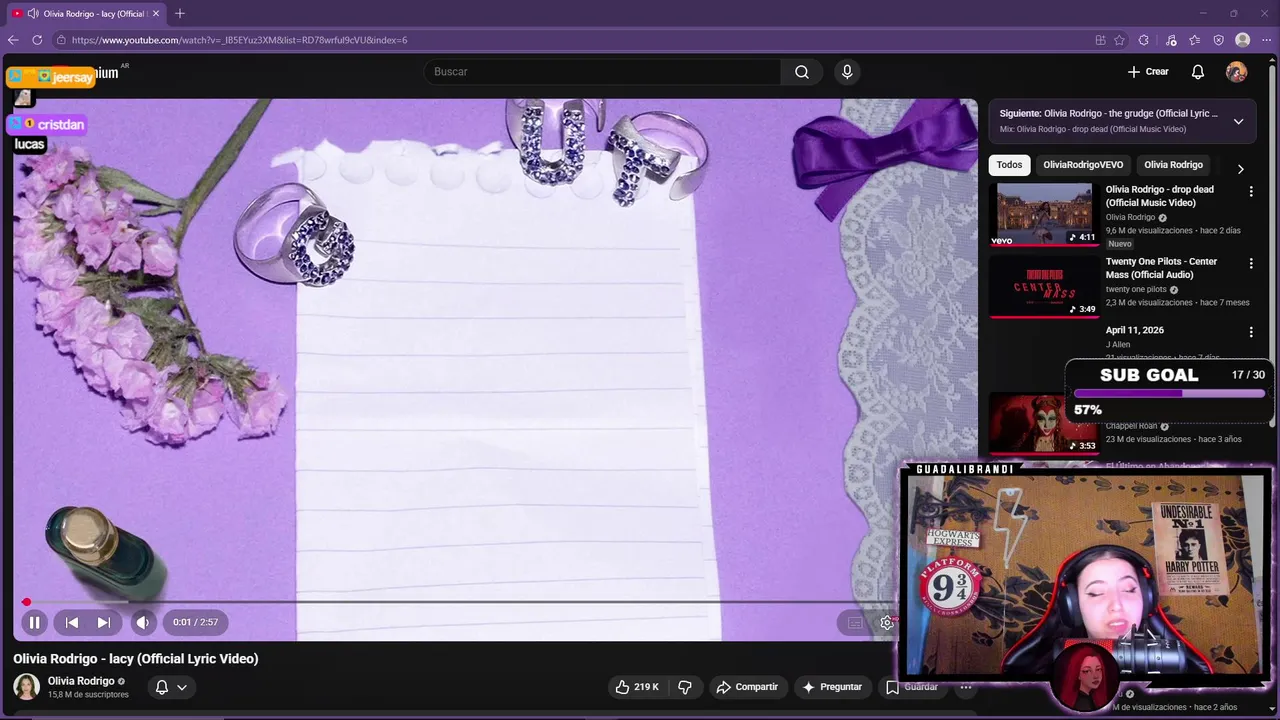Open options for April 11, 2026 video
The width and height of the screenshot is (1280, 720).
(1251, 332)
